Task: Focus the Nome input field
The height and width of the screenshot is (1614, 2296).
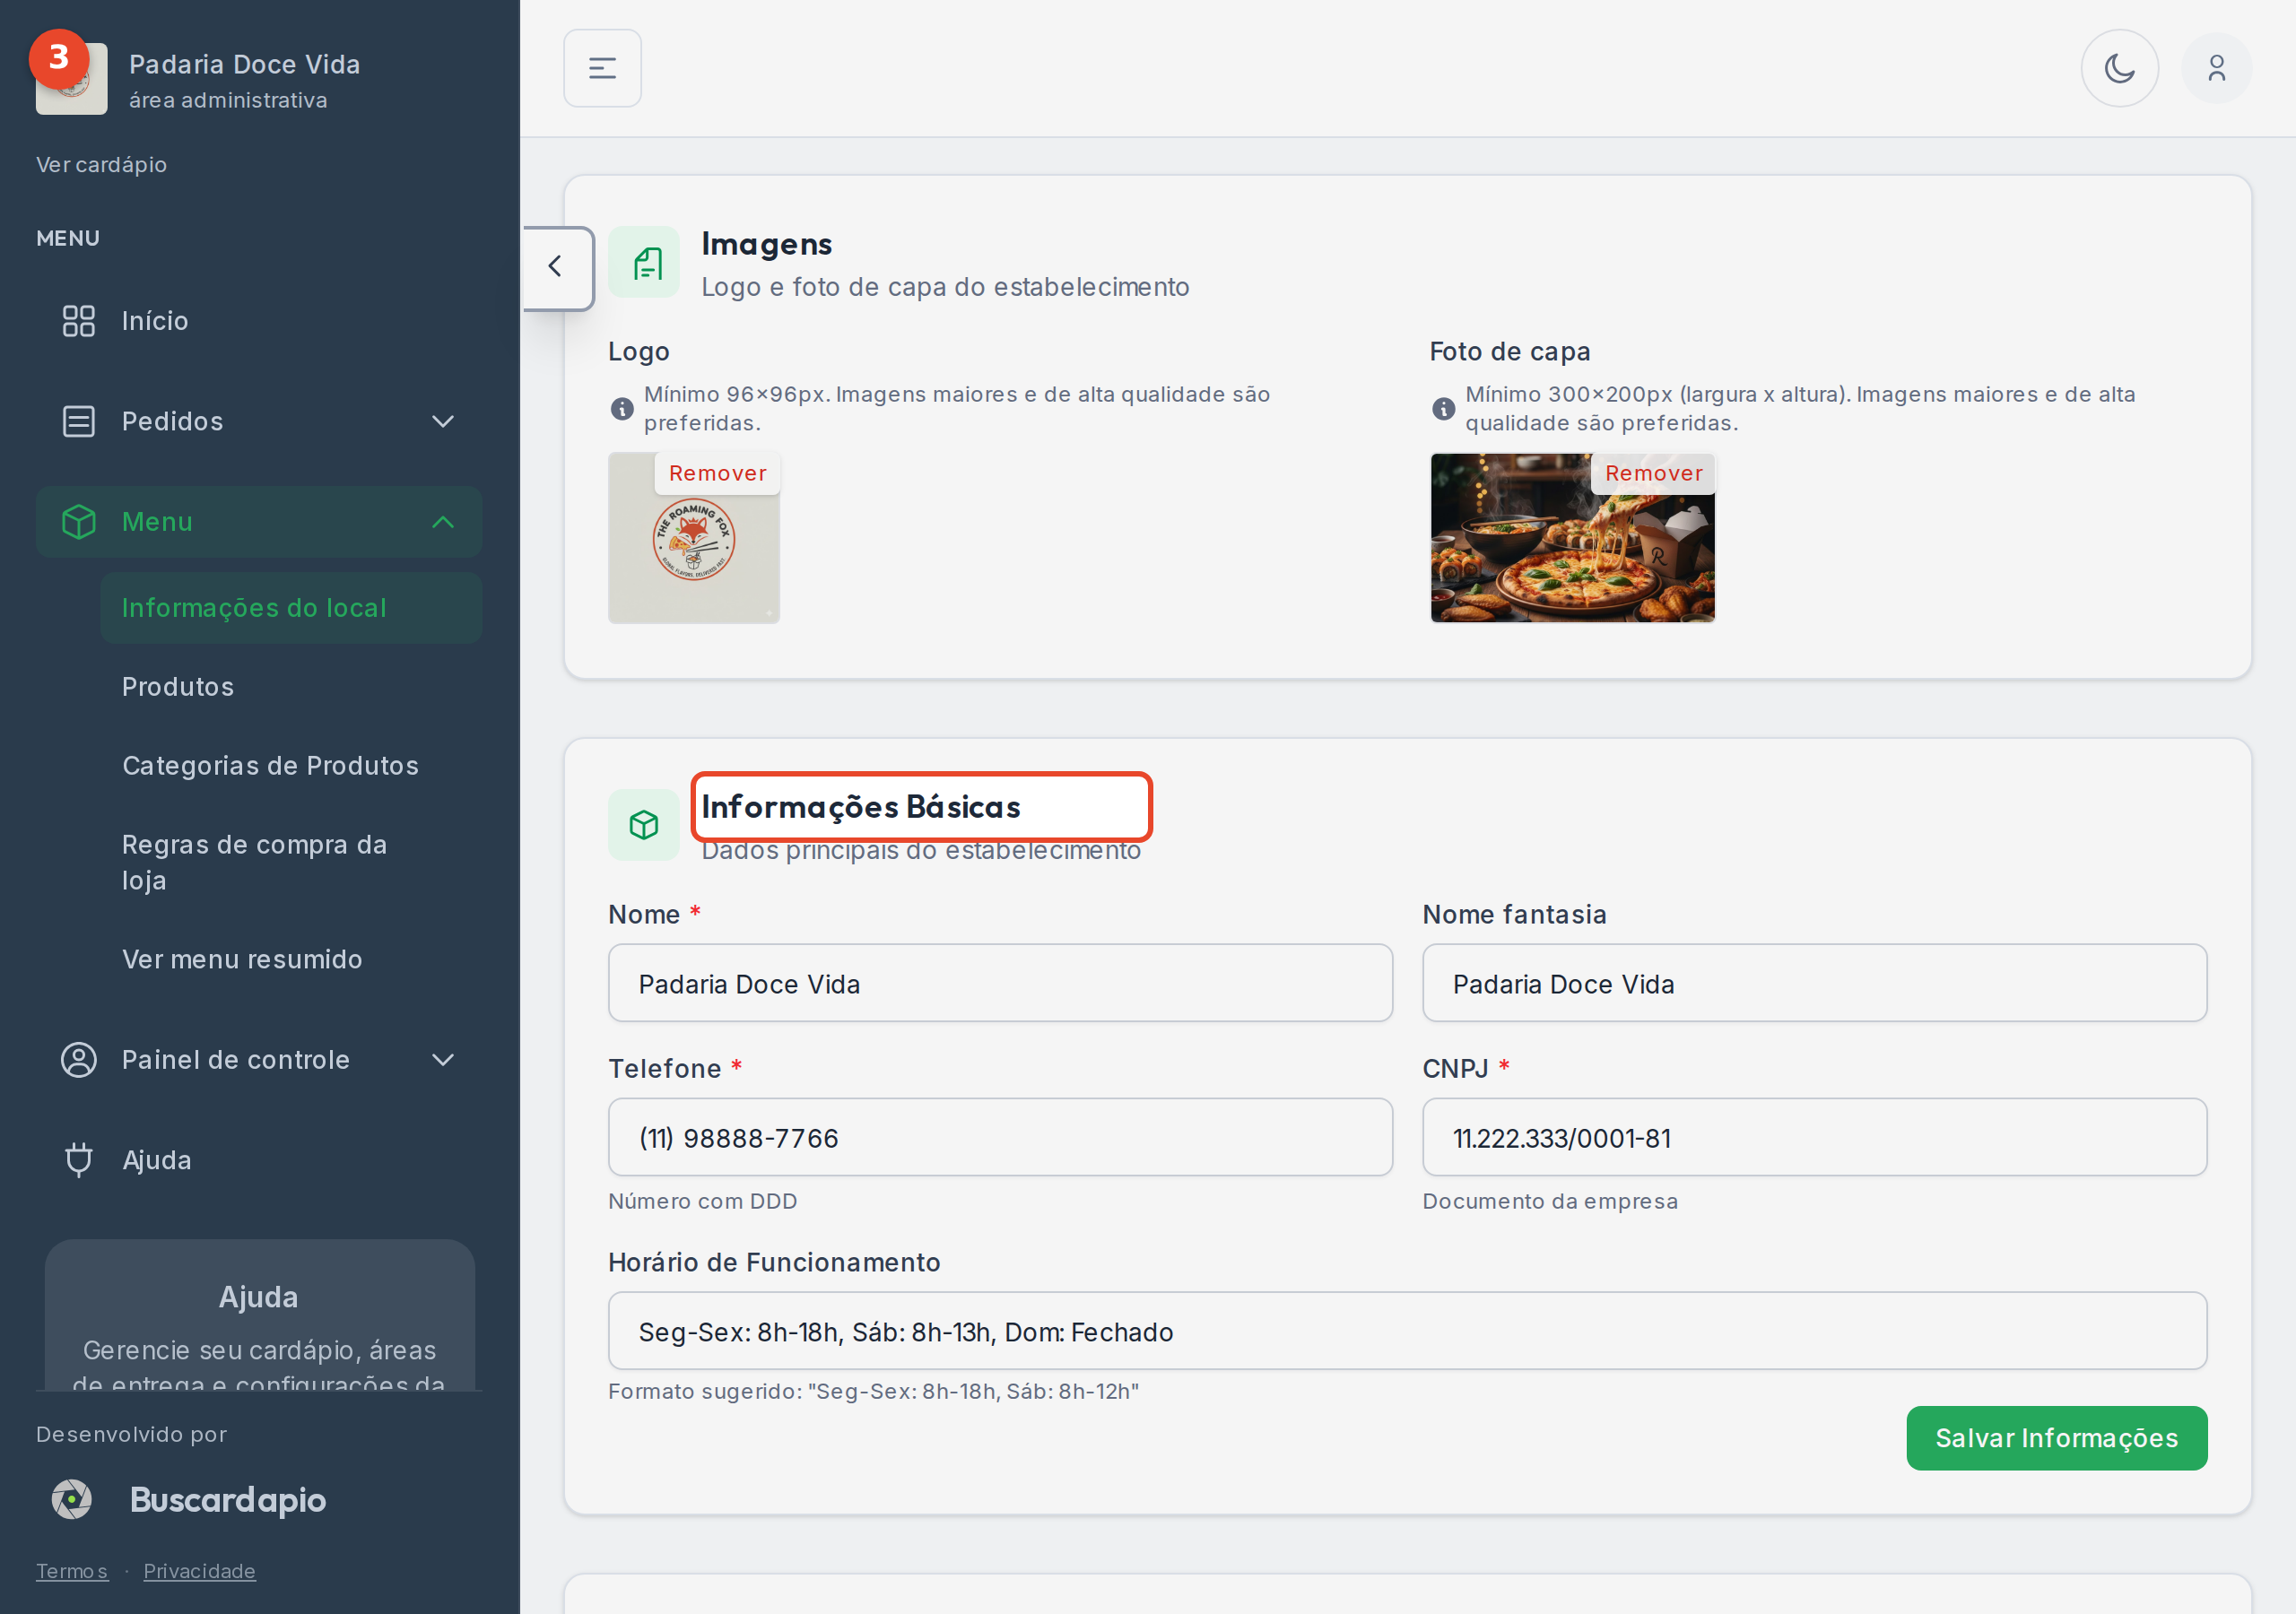Action: [1000, 983]
